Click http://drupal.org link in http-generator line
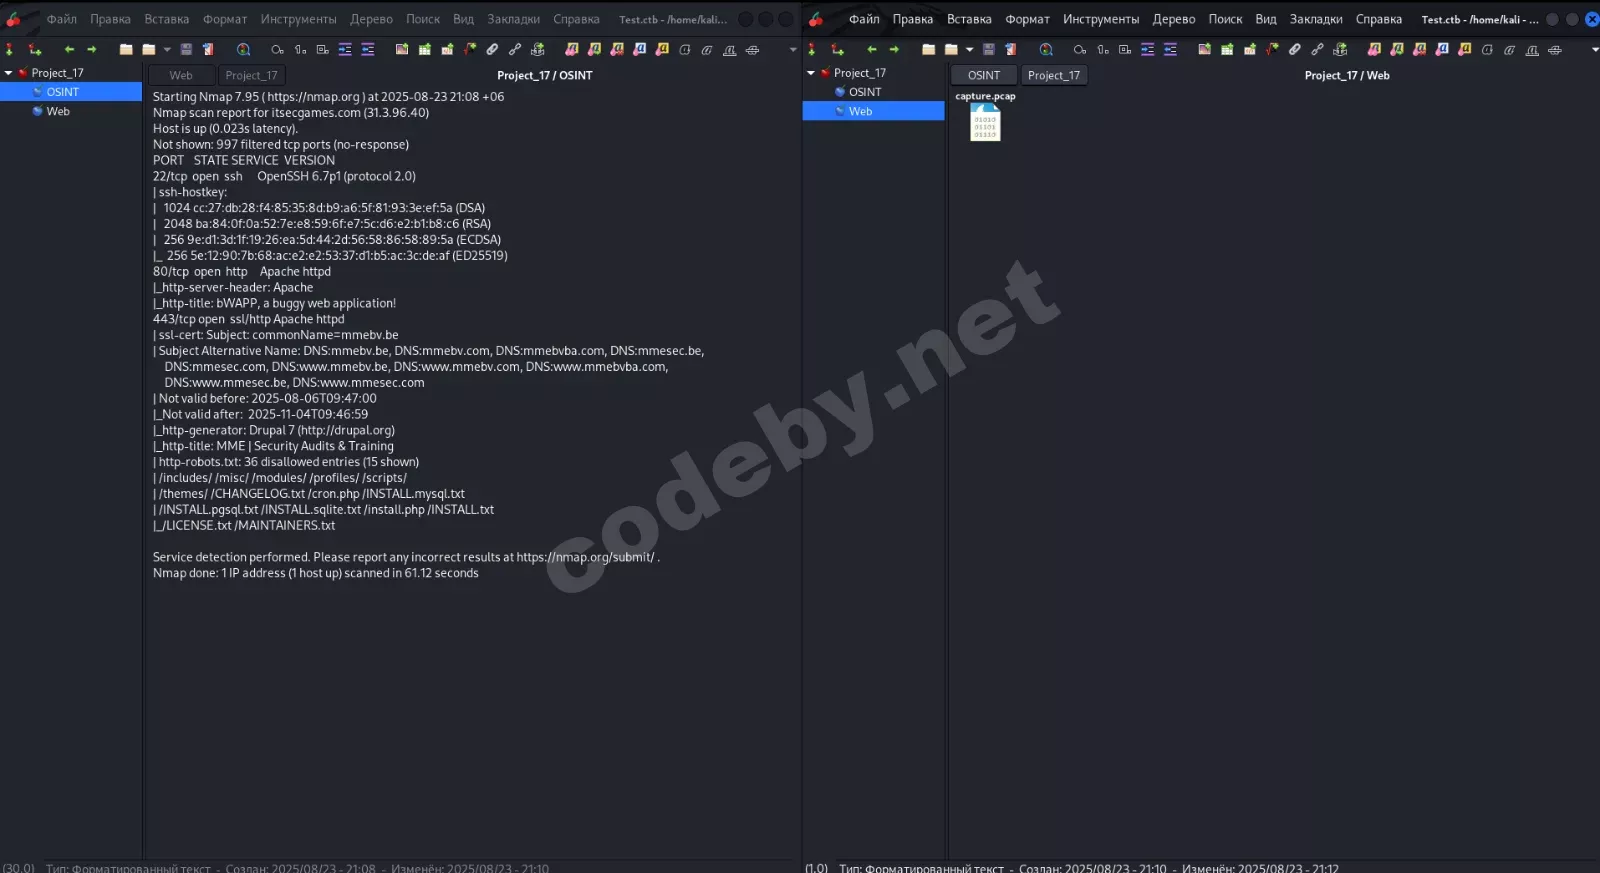The height and width of the screenshot is (873, 1600). coord(345,430)
